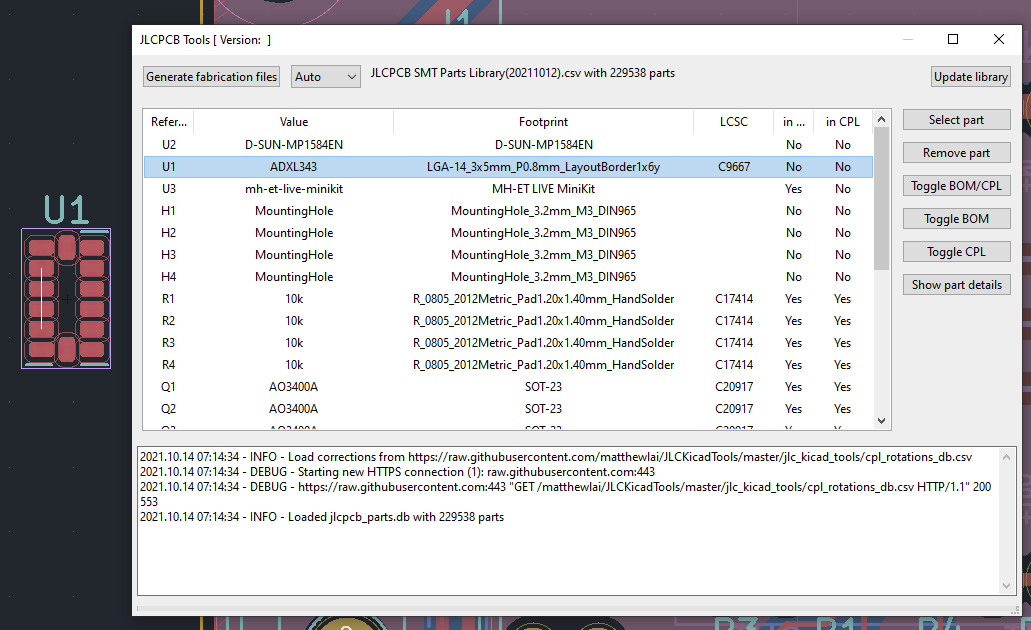Sort the list by LCSC column
This screenshot has height=630, width=1031.
(x=733, y=121)
